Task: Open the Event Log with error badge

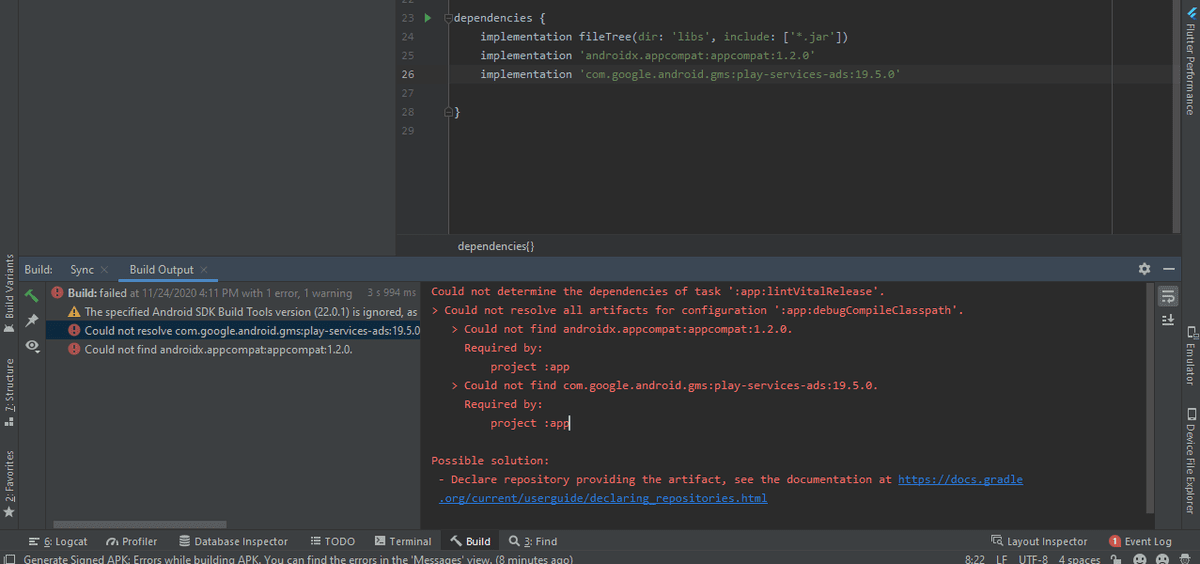Action: (x=1140, y=541)
